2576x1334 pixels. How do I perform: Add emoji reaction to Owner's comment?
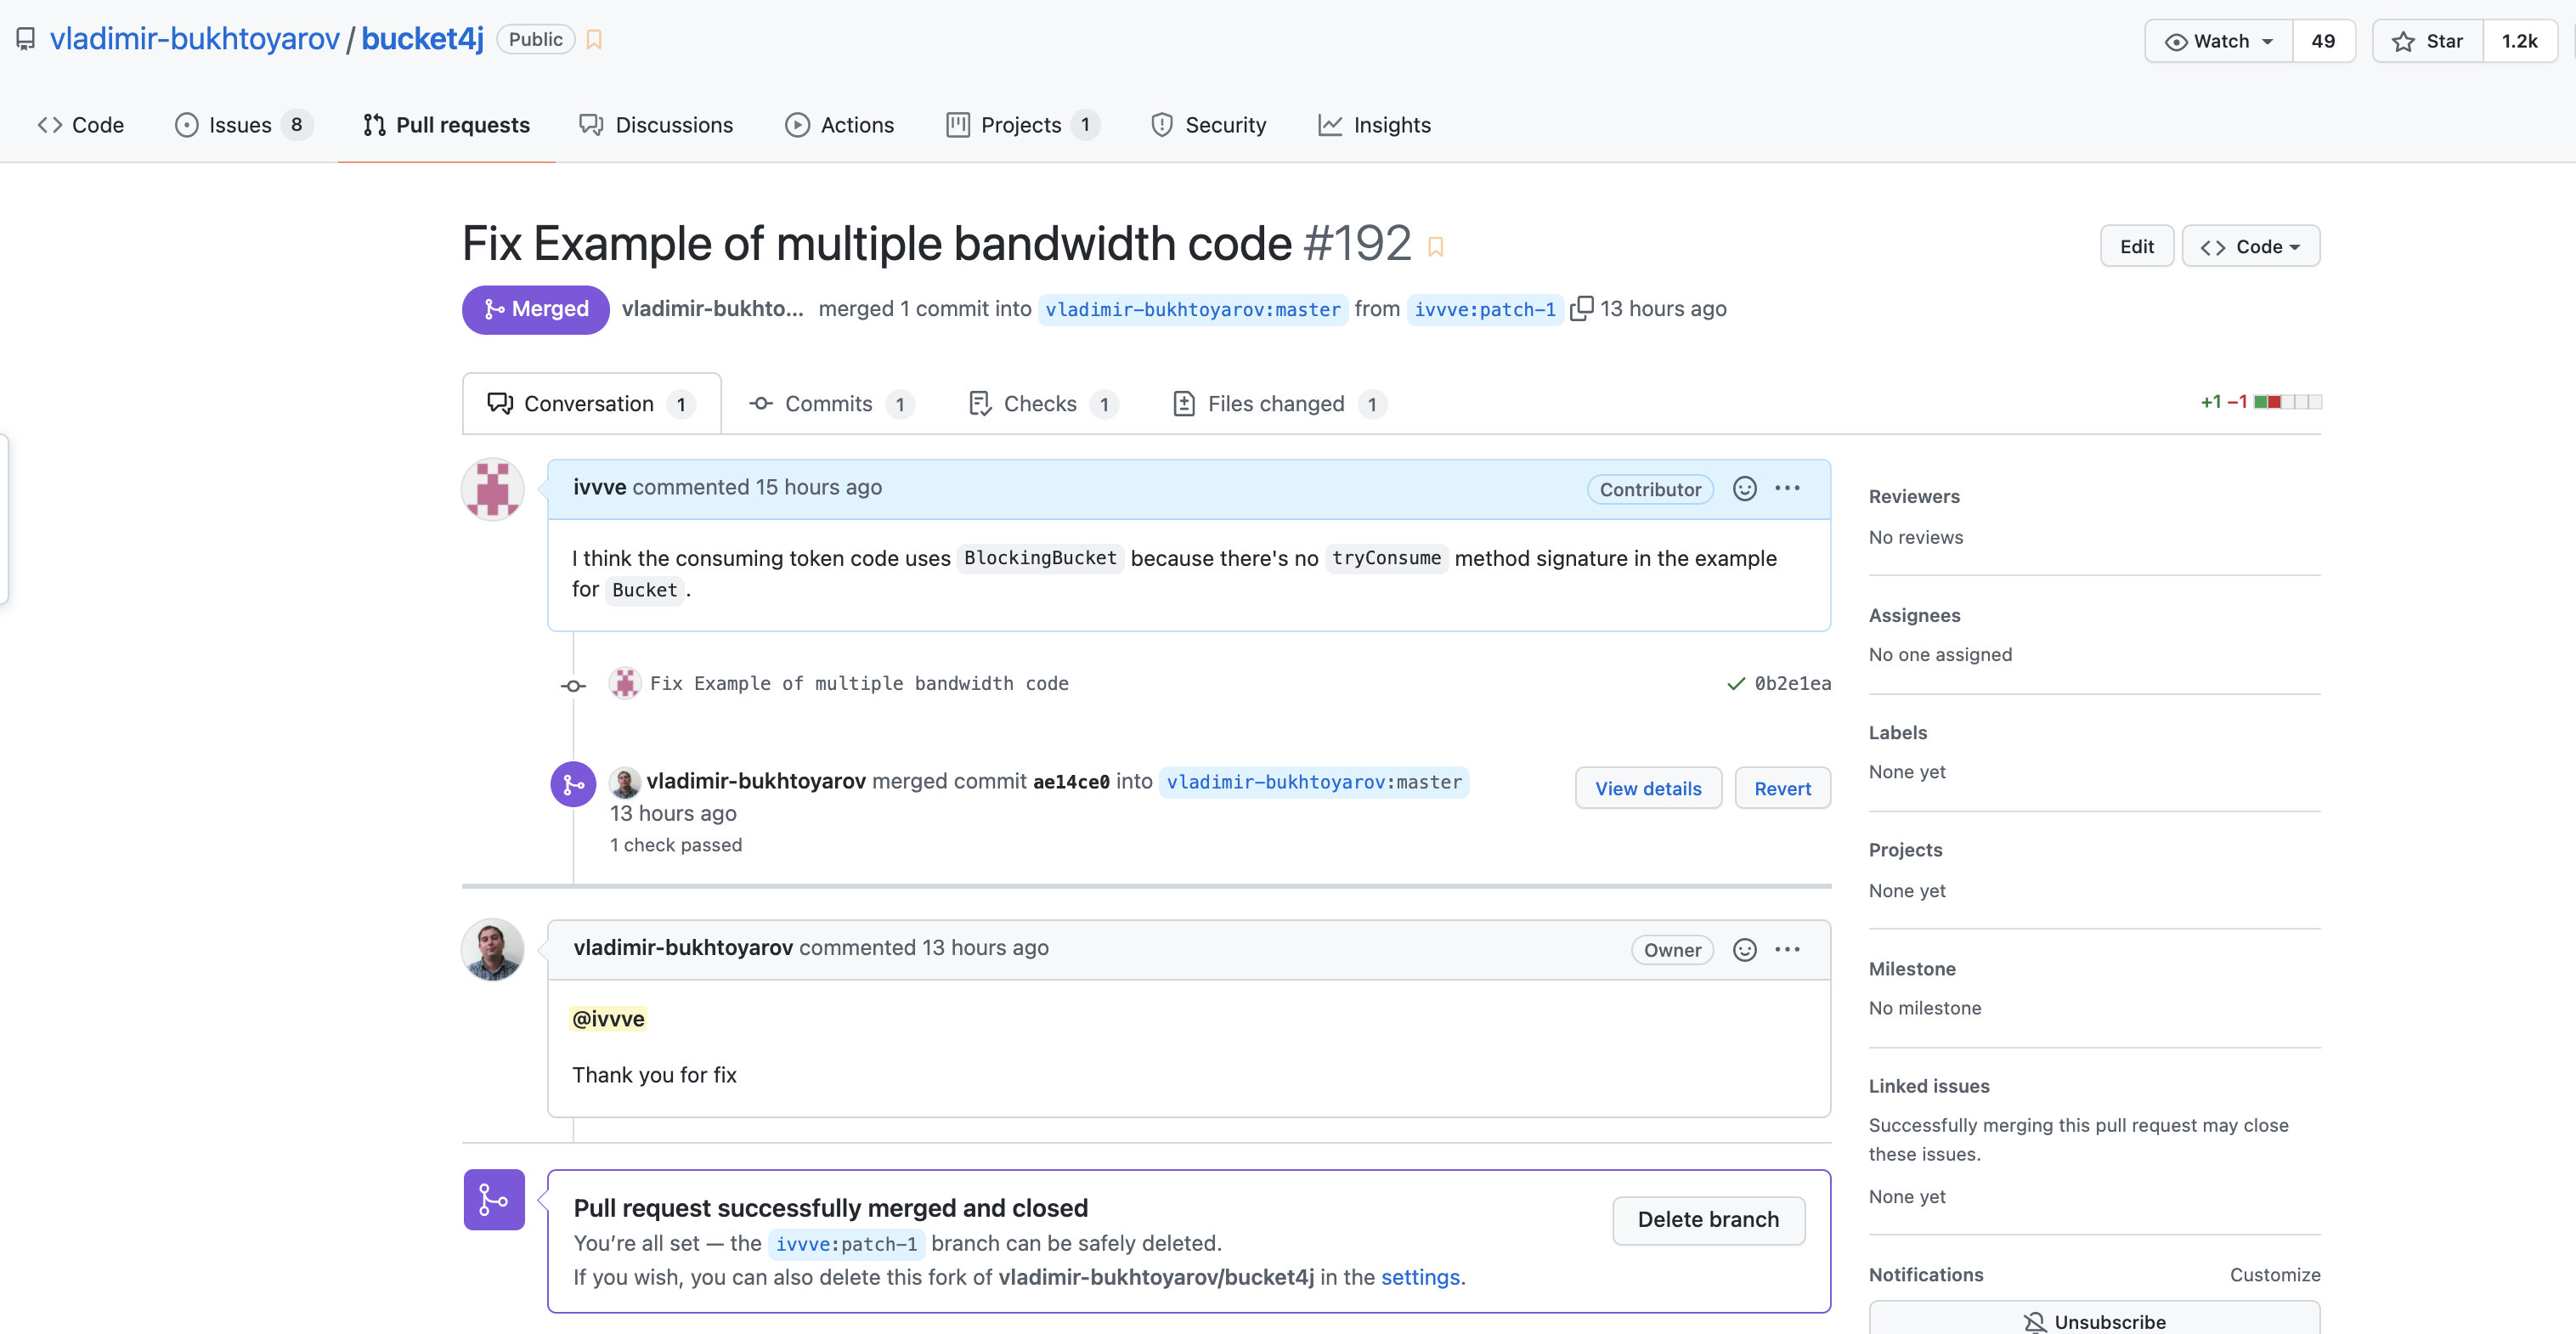point(1744,949)
